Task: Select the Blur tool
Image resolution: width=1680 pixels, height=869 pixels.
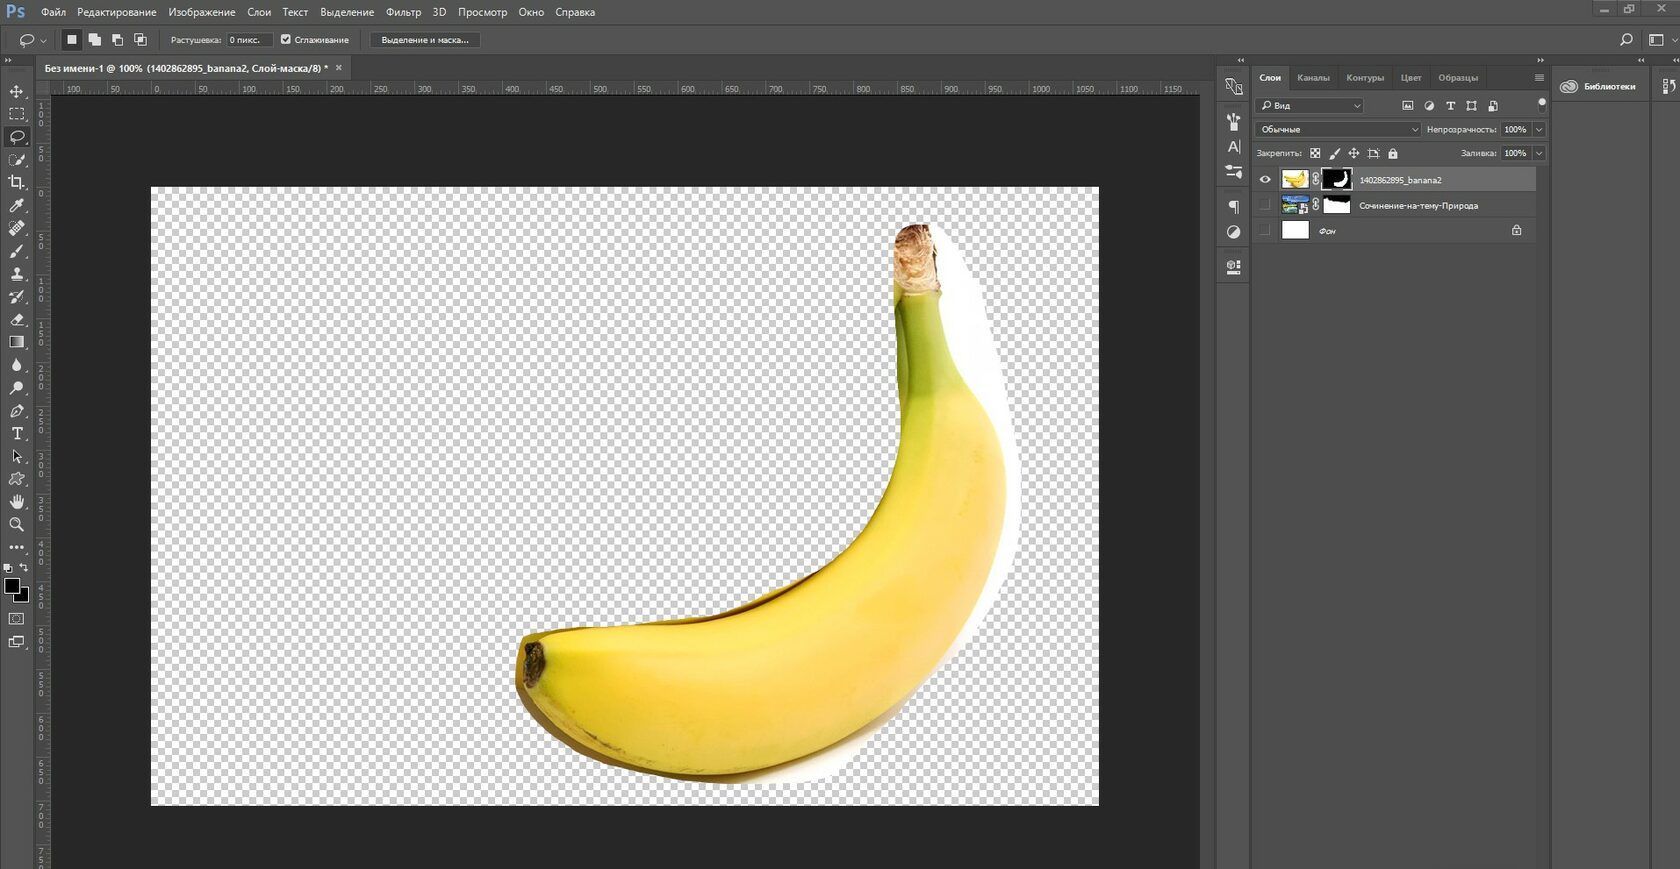Action: pos(17,365)
